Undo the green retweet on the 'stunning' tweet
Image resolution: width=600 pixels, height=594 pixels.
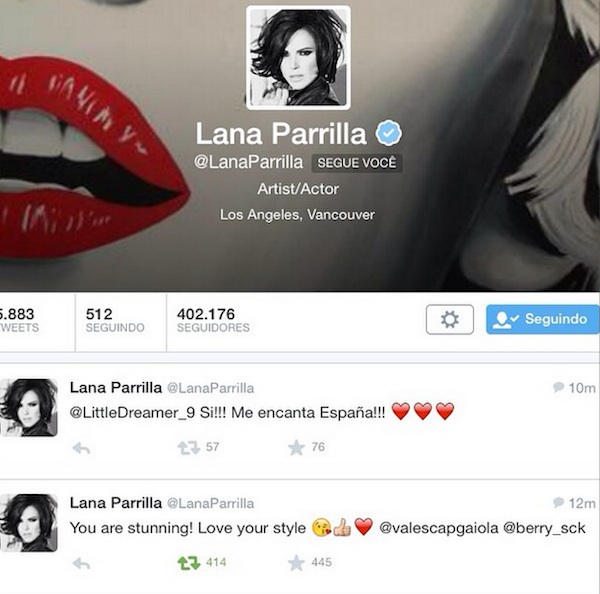(x=189, y=563)
